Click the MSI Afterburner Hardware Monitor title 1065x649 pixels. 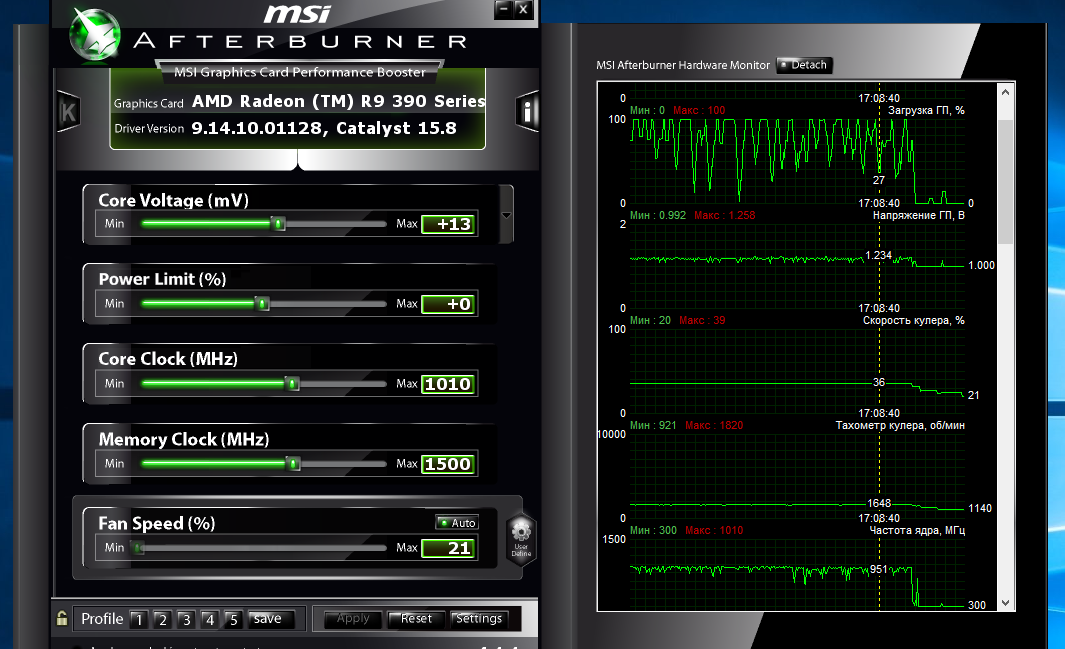(683, 65)
